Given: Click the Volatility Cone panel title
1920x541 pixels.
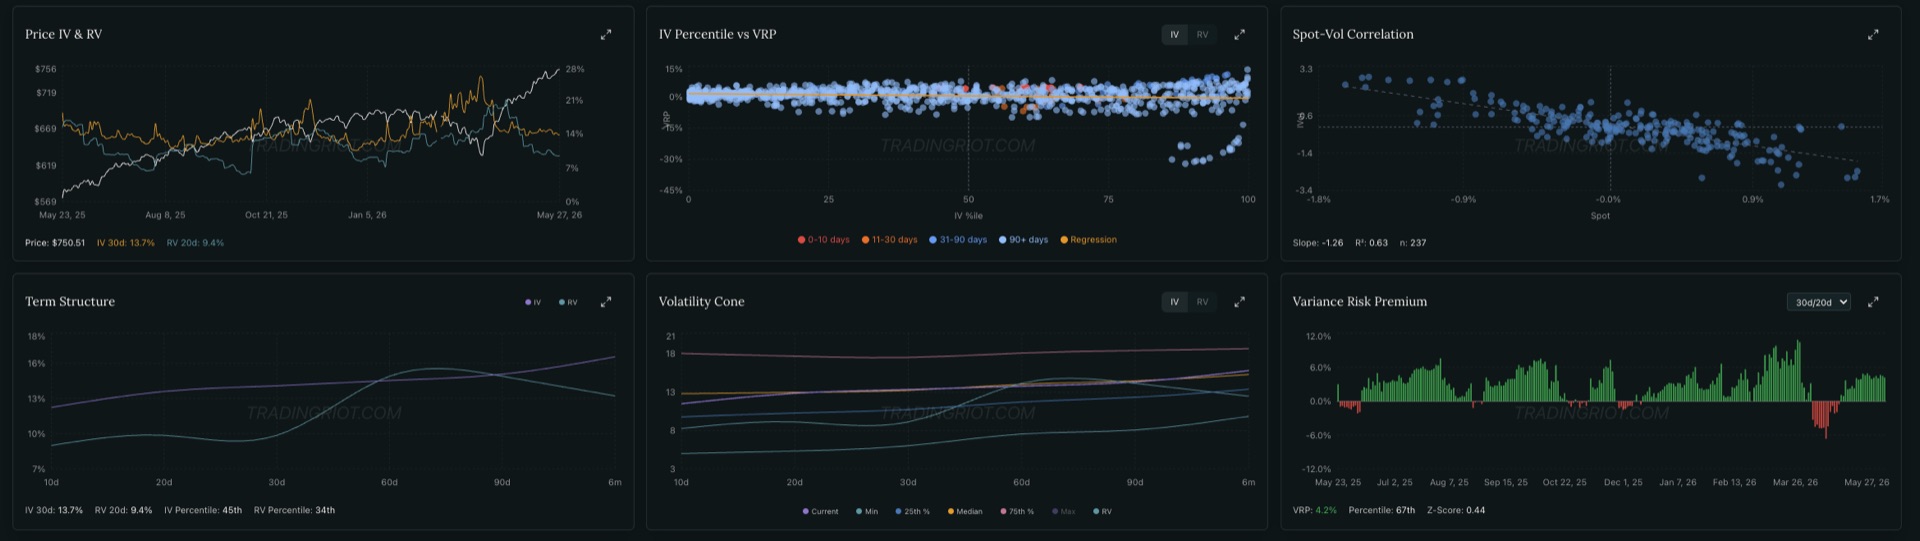Looking at the screenshot, I should 701,302.
